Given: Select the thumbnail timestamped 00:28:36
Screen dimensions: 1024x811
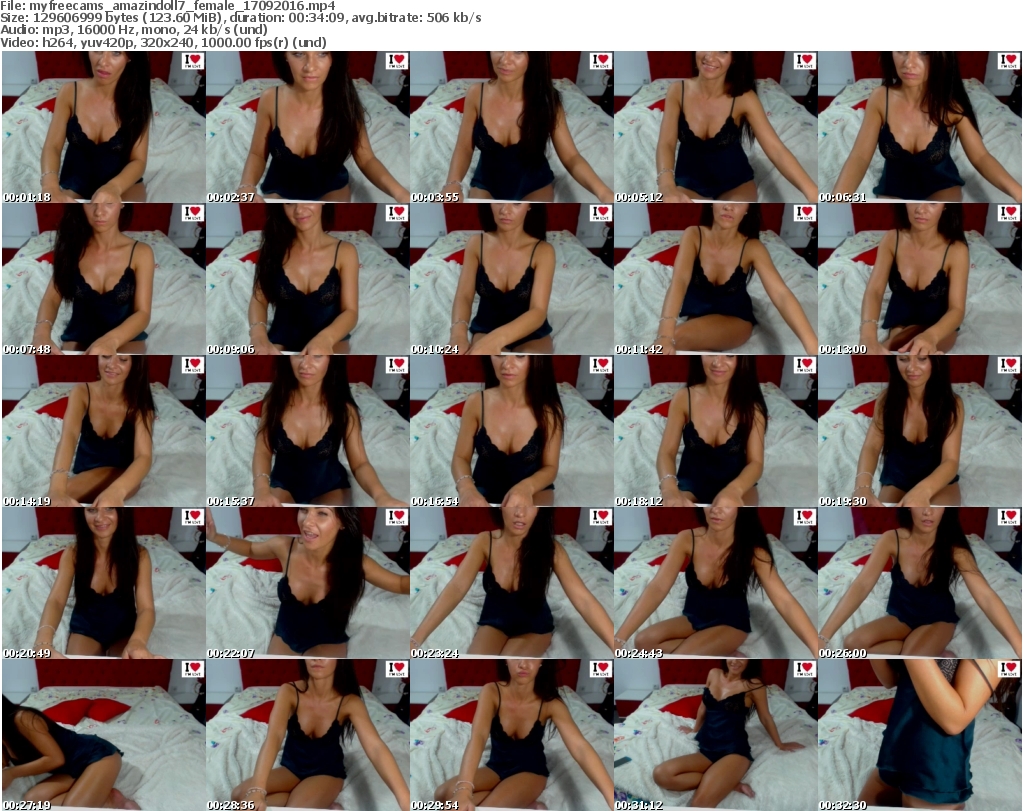Looking at the screenshot, I should click(308, 735).
